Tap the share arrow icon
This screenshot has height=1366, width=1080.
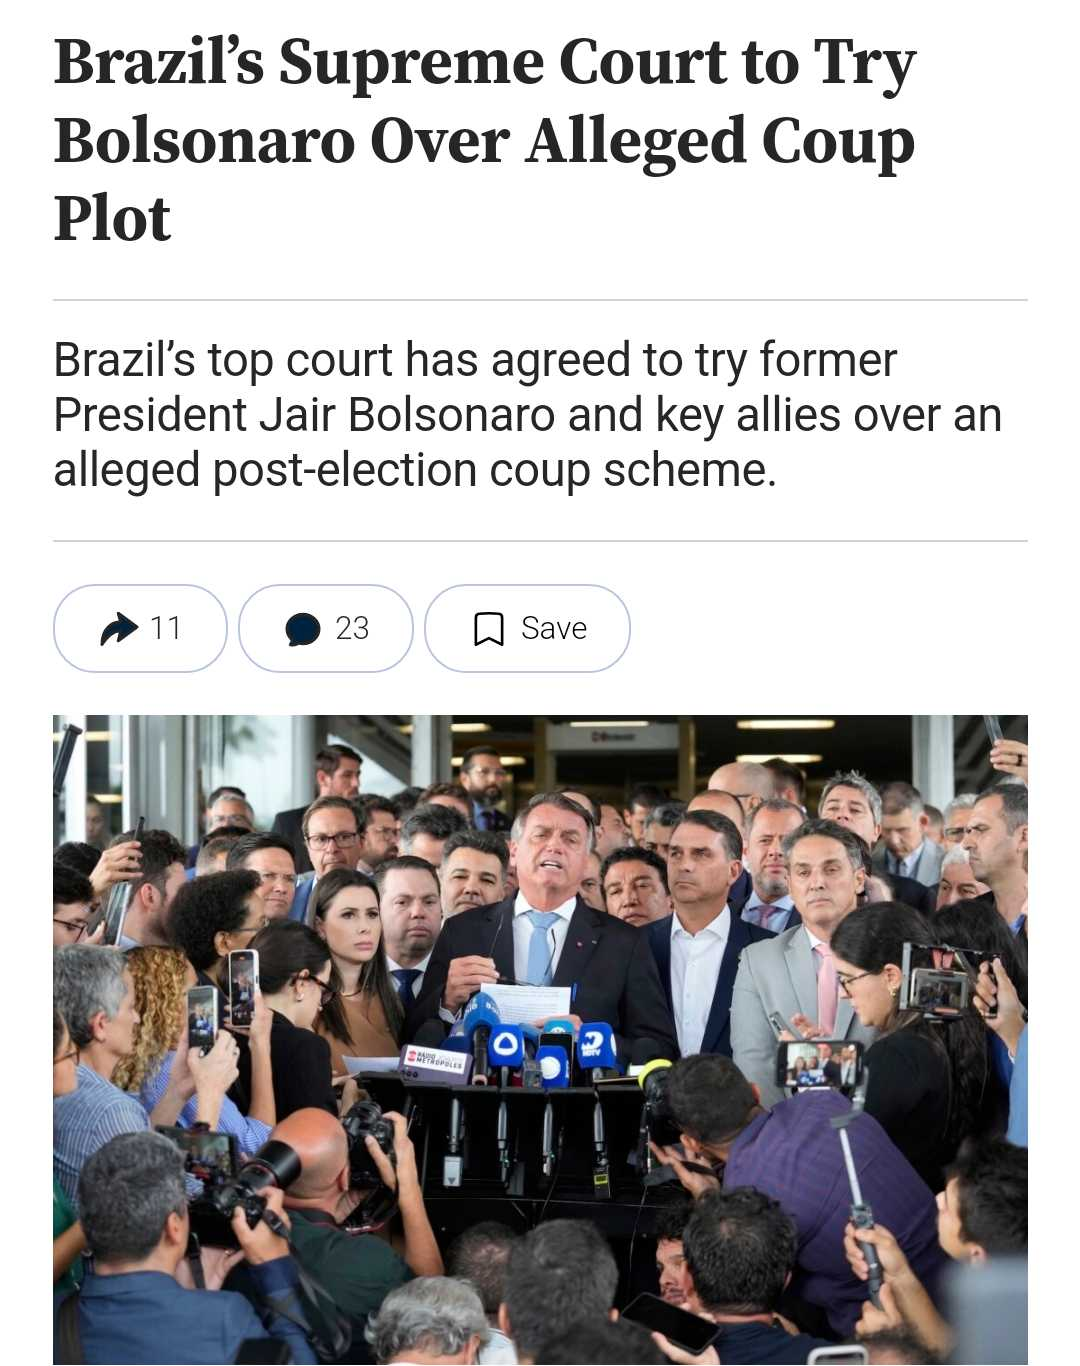point(119,628)
